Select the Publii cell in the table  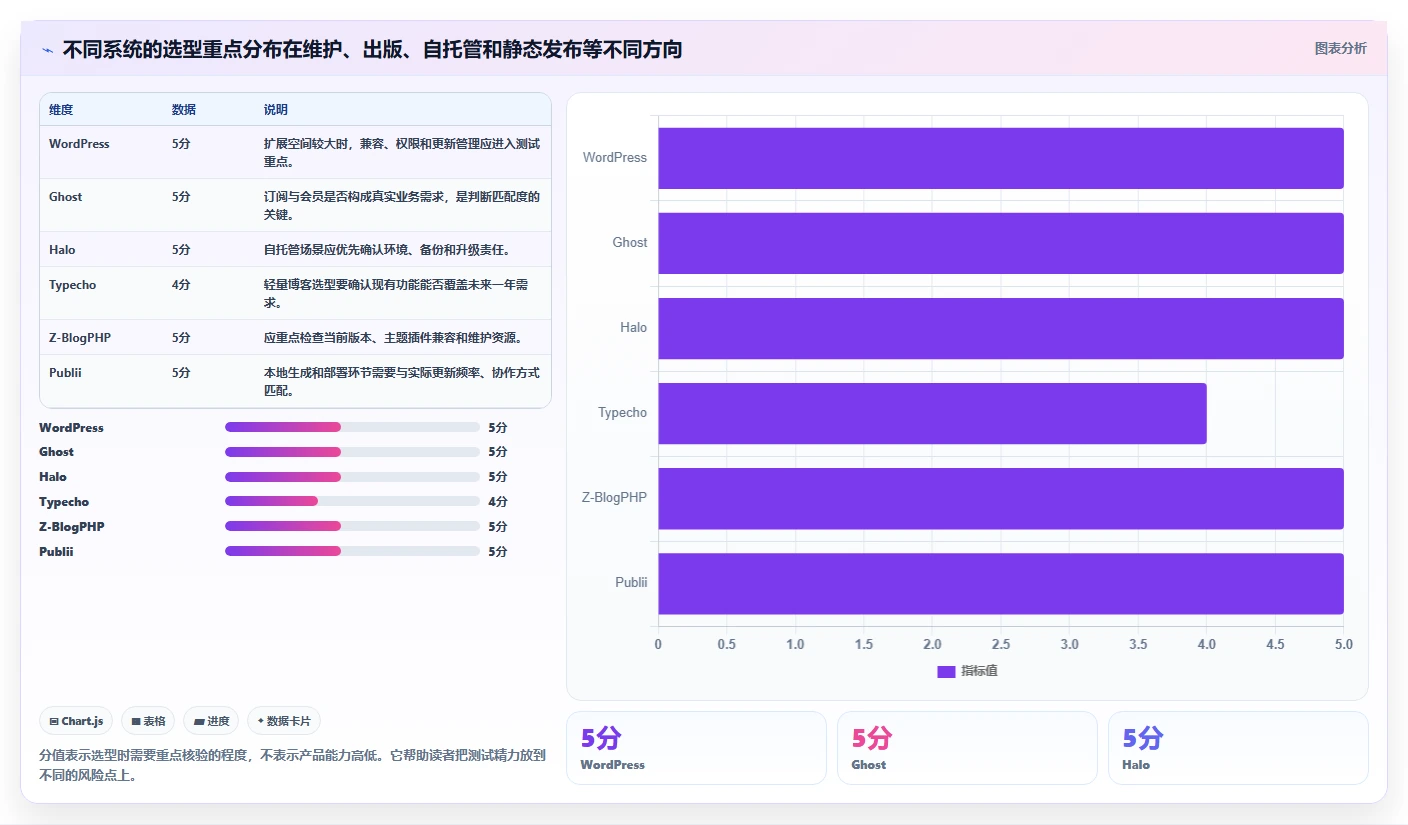click(x=66, y=373)
